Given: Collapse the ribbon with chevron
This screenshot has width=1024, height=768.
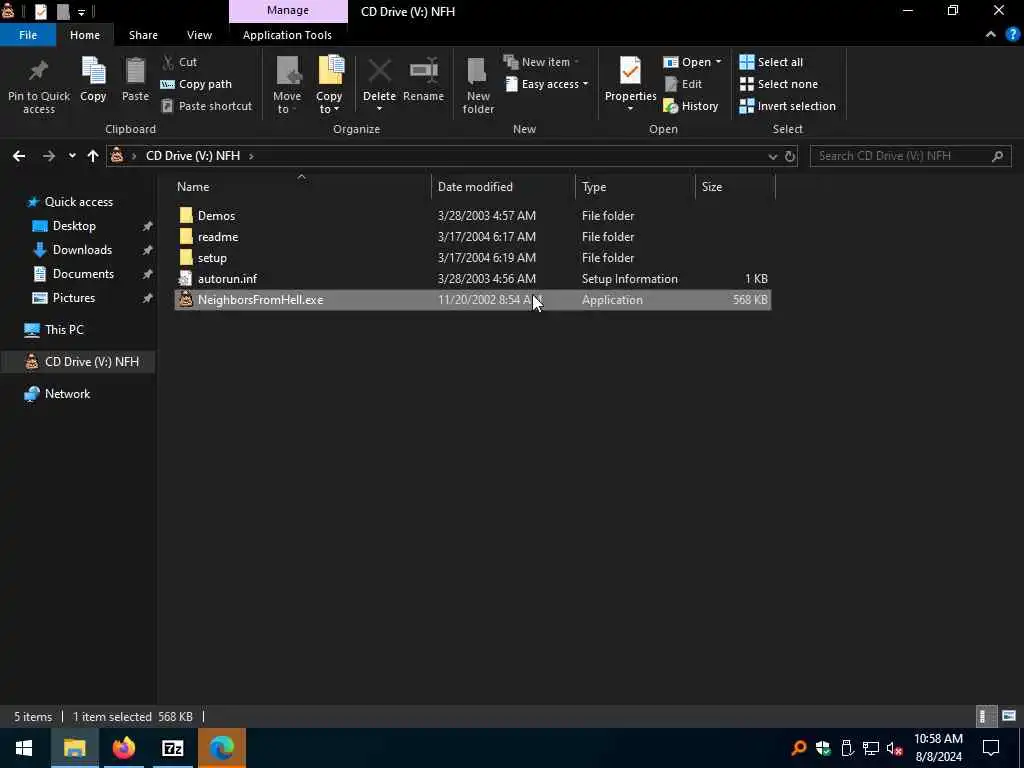Looking at the screenshot, I should [x=991, y=35].
